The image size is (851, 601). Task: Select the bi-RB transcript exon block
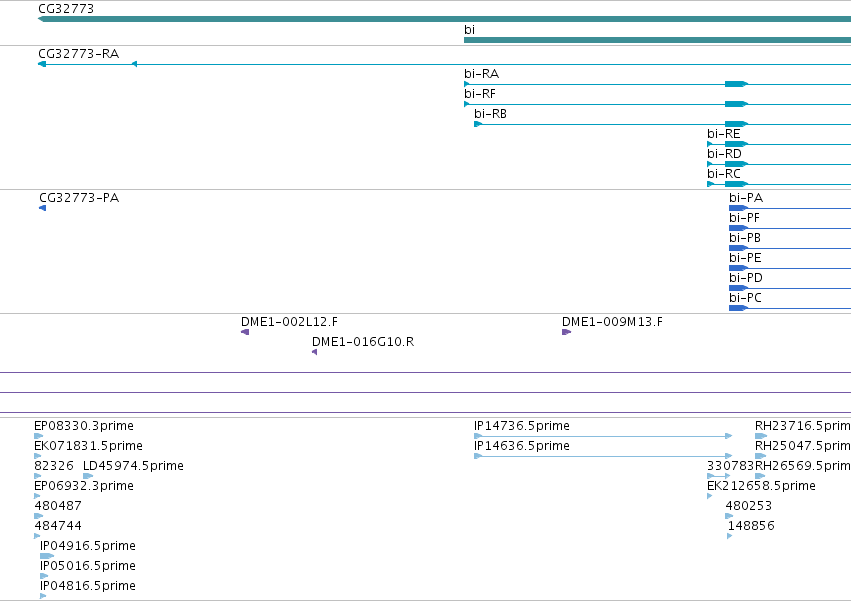(736, 124)
